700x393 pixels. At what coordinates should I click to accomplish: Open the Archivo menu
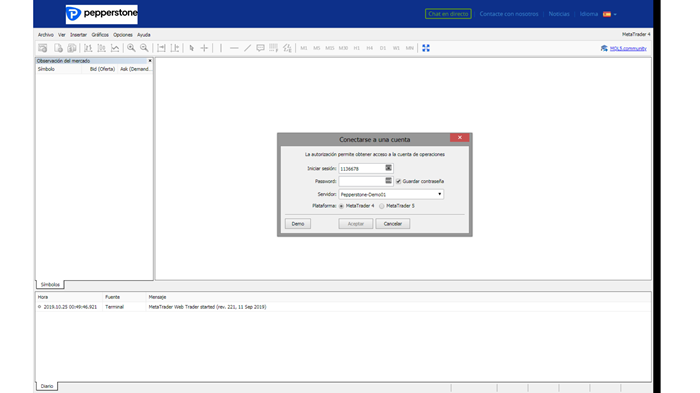[46, 35]
